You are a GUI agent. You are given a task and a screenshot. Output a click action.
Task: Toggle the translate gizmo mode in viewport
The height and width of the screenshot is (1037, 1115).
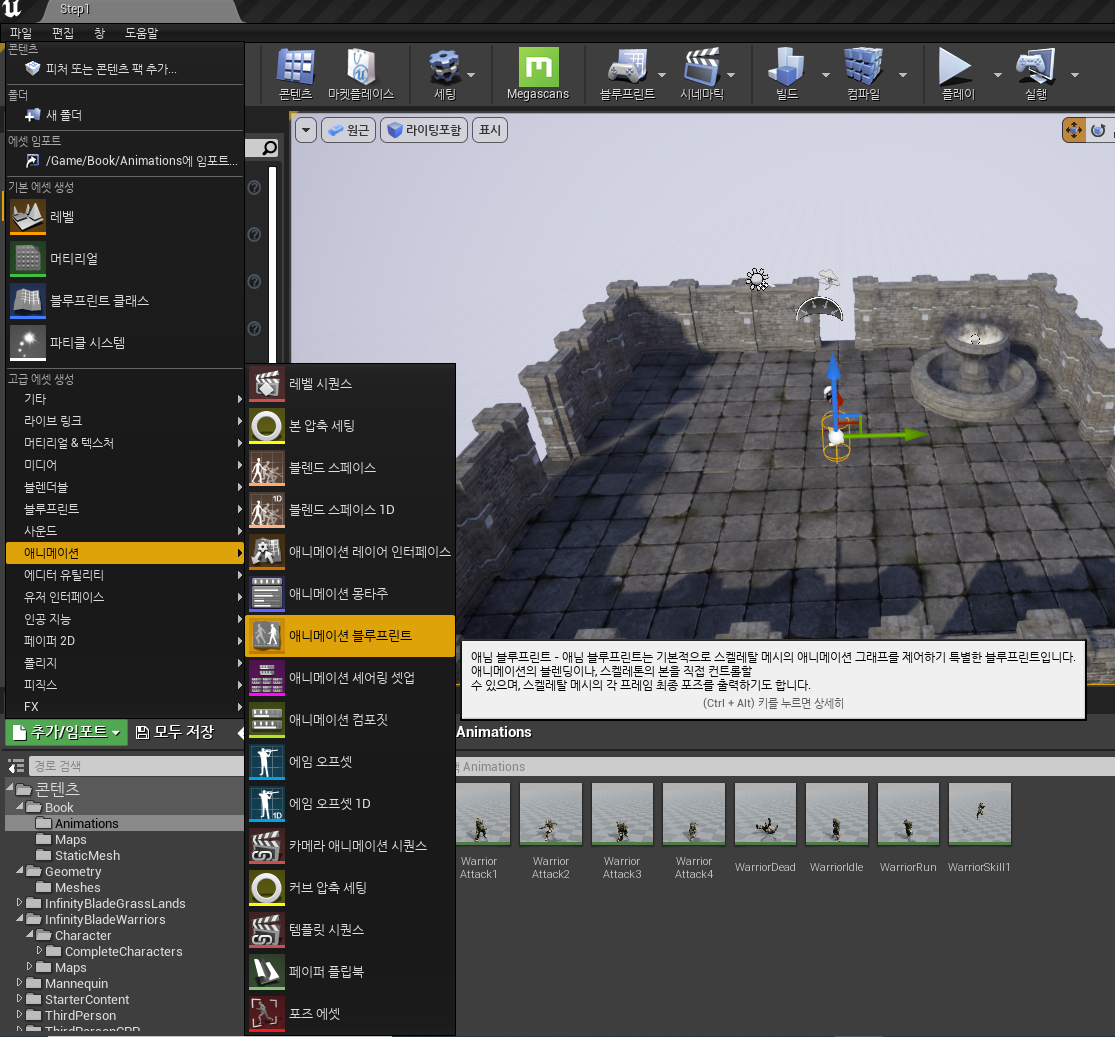tap(1074, 130)
